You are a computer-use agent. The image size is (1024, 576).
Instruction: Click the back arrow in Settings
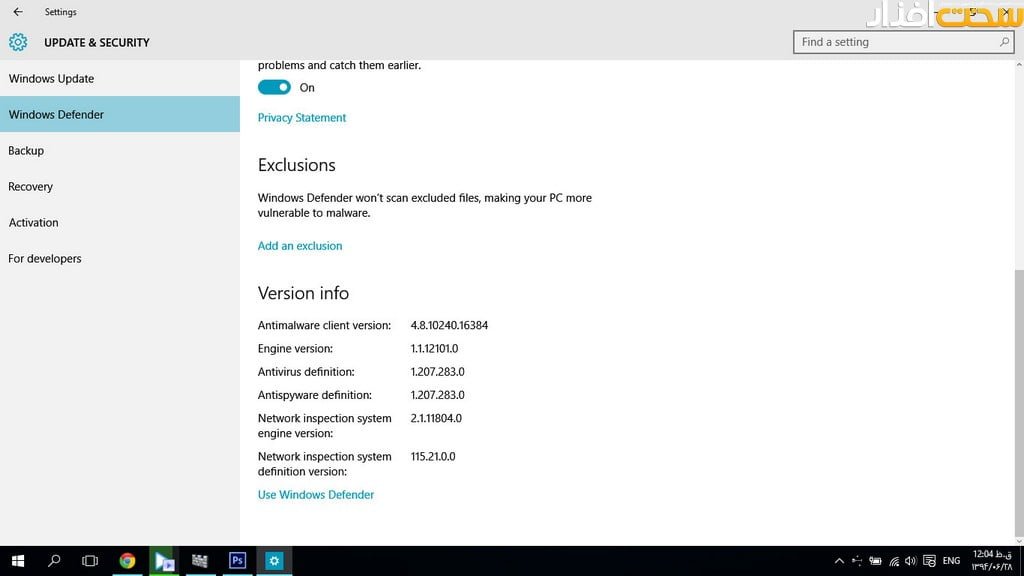tap(17, 12)
